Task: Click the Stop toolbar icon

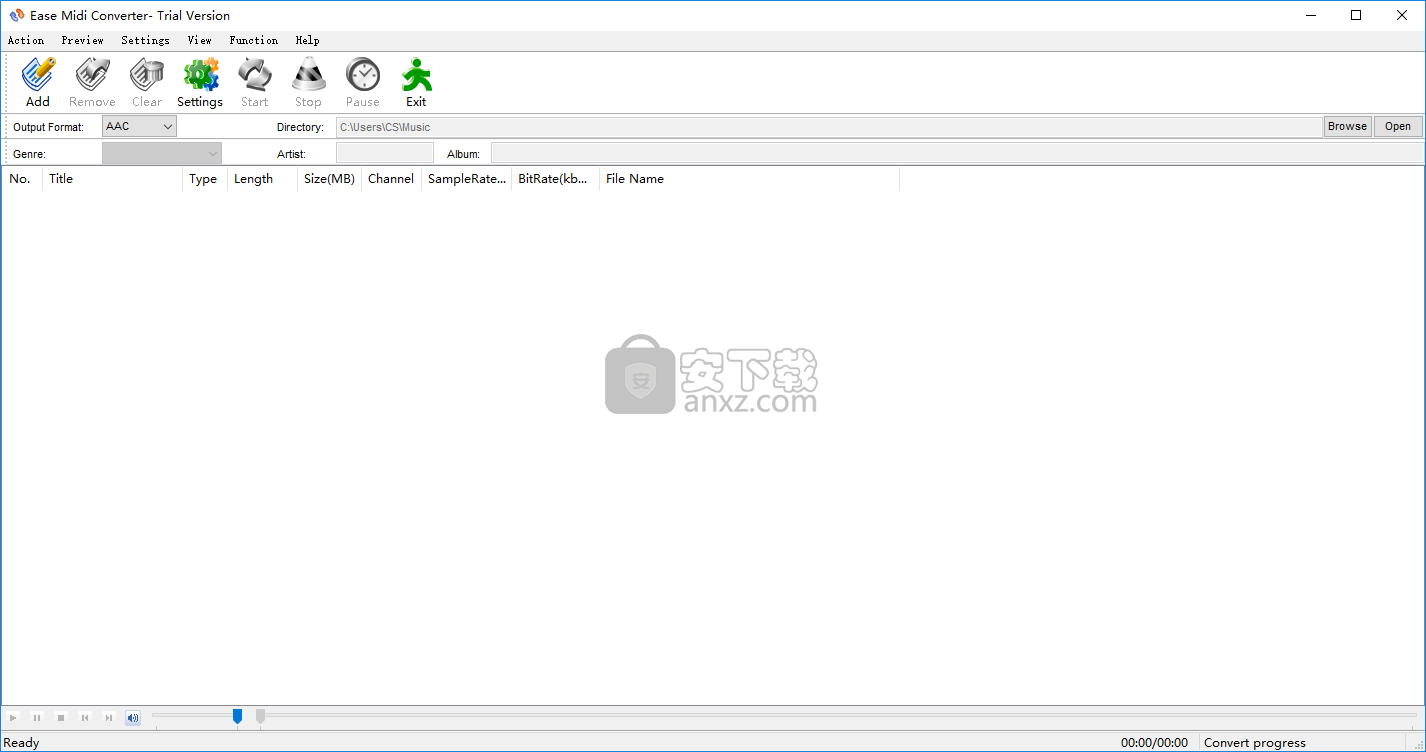Action: [x=308, y=82]
